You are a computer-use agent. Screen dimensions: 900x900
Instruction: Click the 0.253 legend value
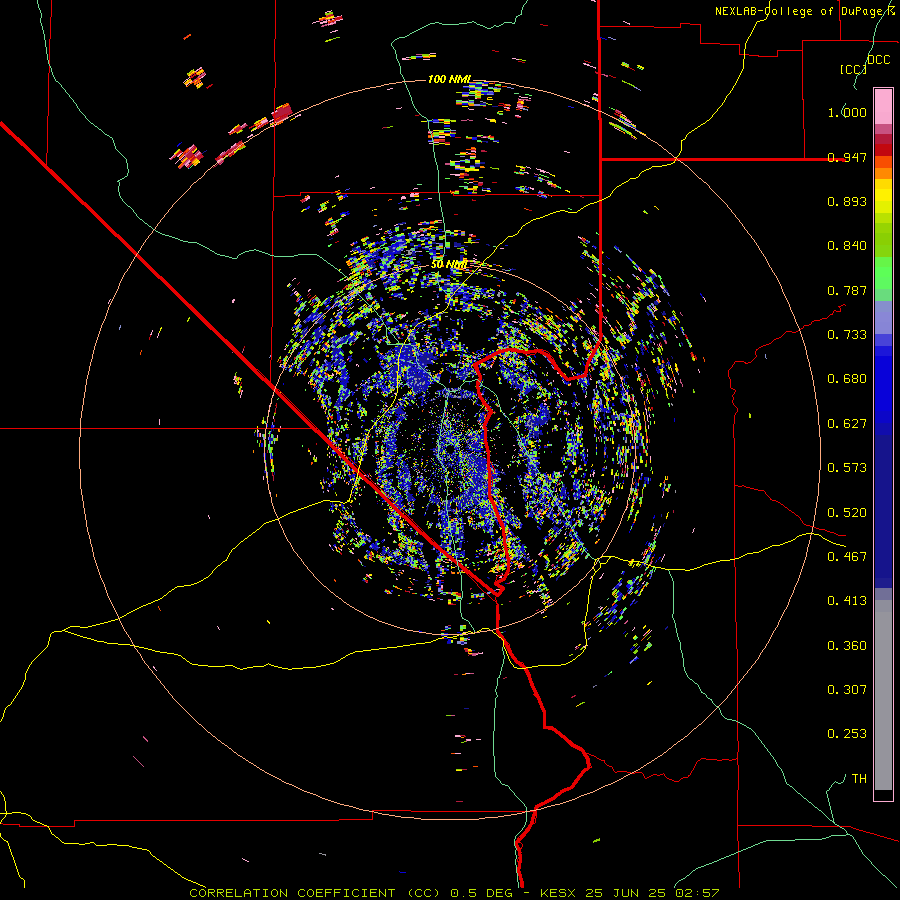coord(847,734)
